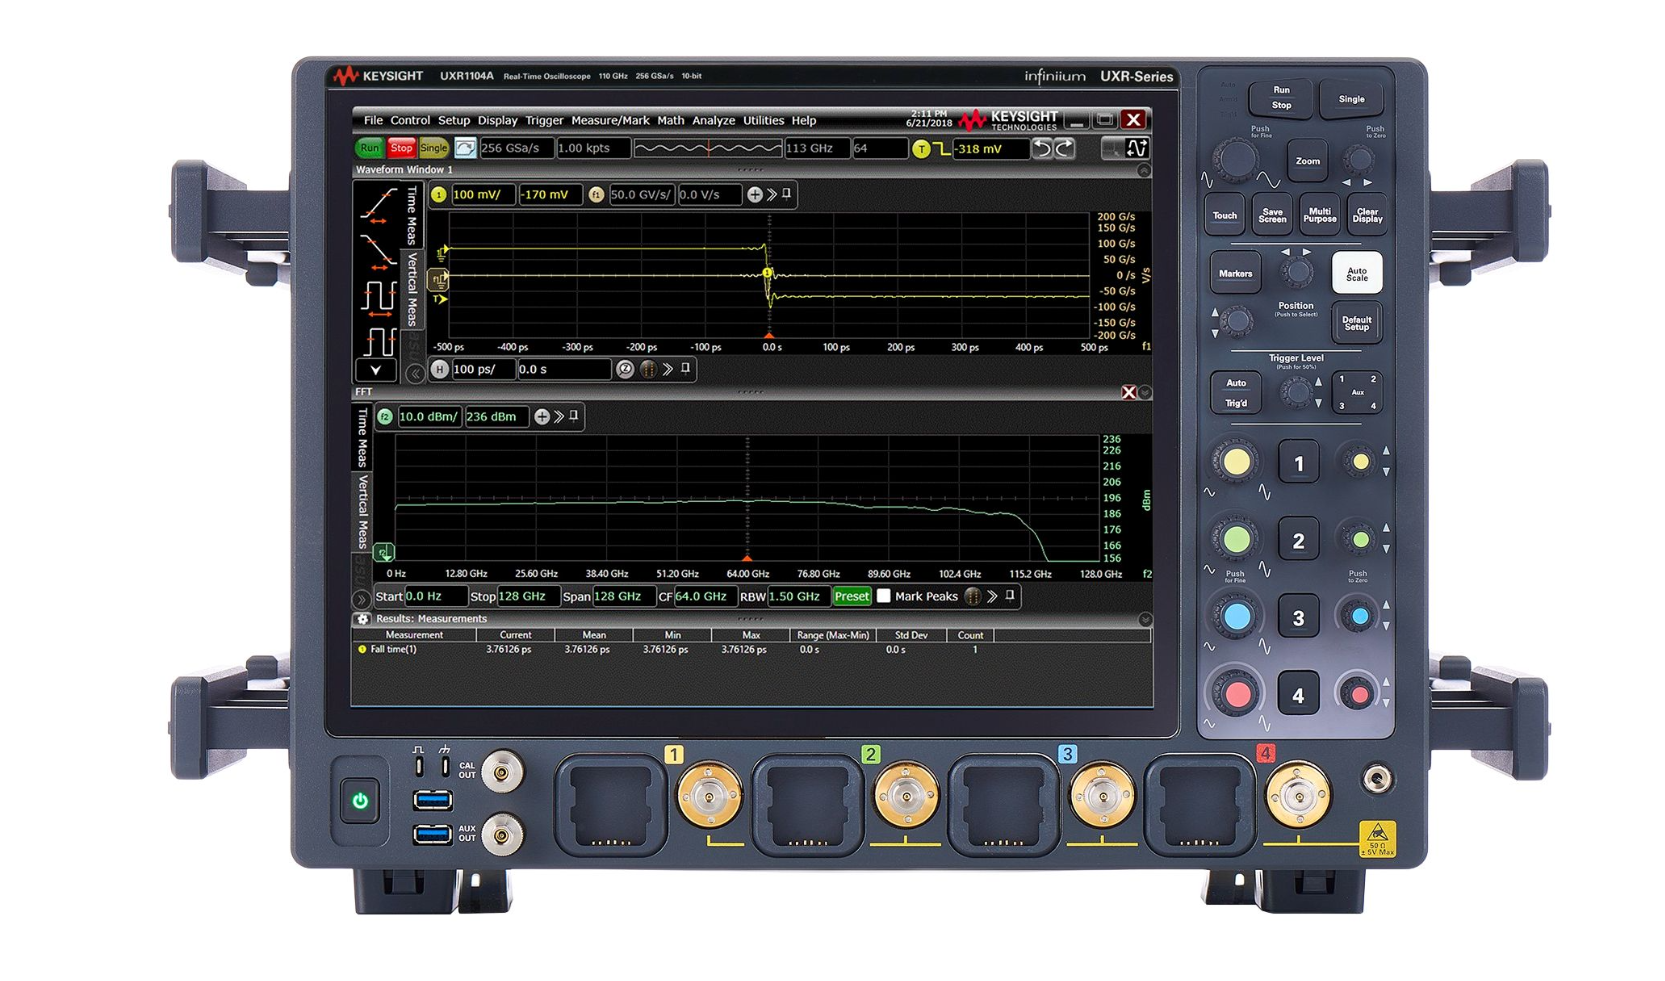1665x981 pixels.
Task: Click the green Preset button
Action: [851, 596]
